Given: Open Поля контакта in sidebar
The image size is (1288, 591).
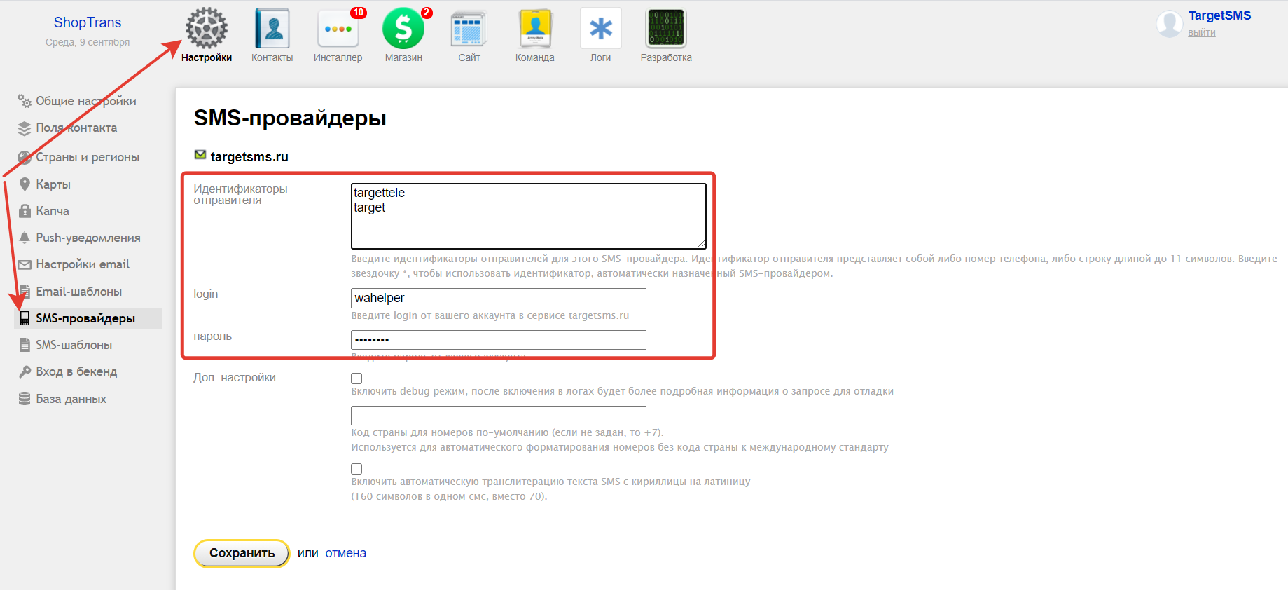Looking at the screenshot, I should pos(76,128).
